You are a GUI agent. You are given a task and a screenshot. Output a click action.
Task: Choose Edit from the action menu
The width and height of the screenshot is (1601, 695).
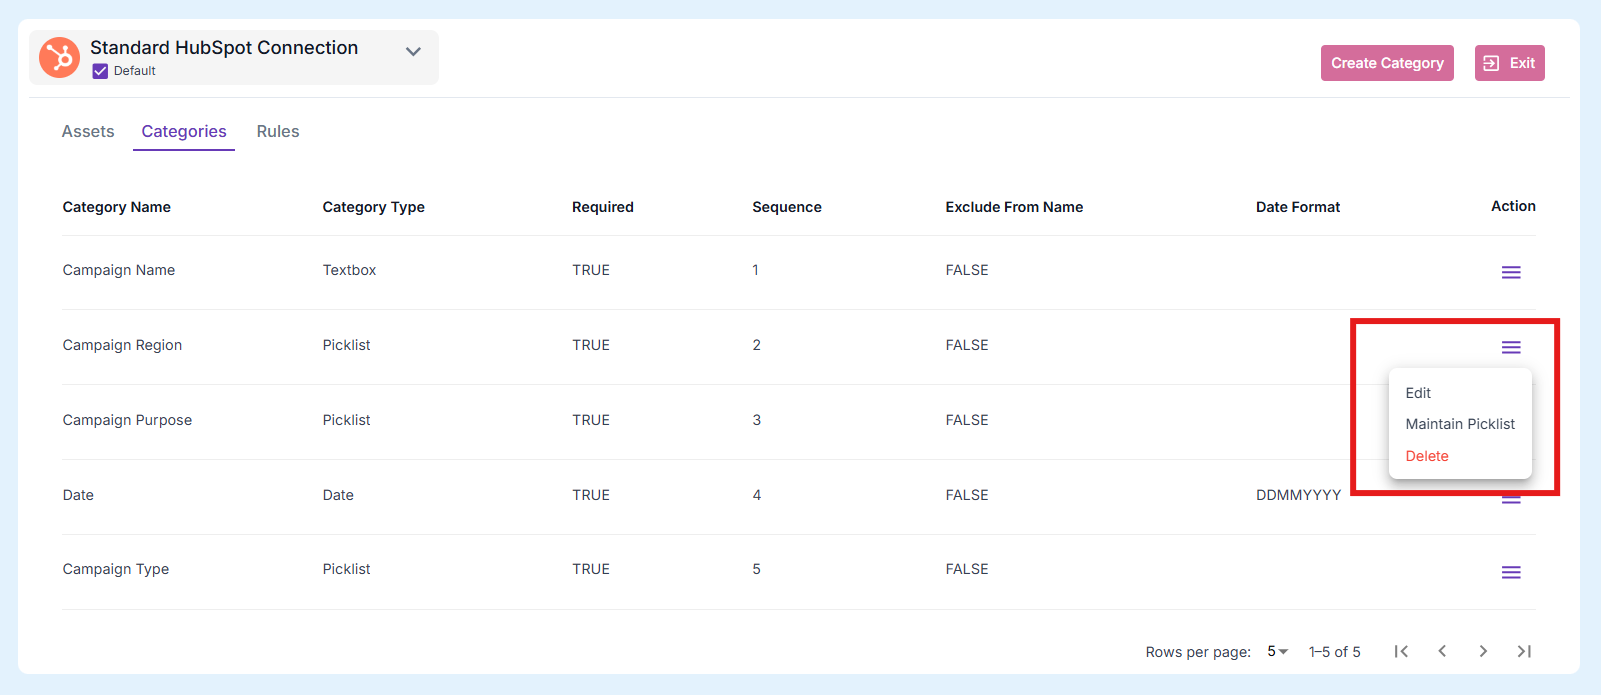point(1418,393)
